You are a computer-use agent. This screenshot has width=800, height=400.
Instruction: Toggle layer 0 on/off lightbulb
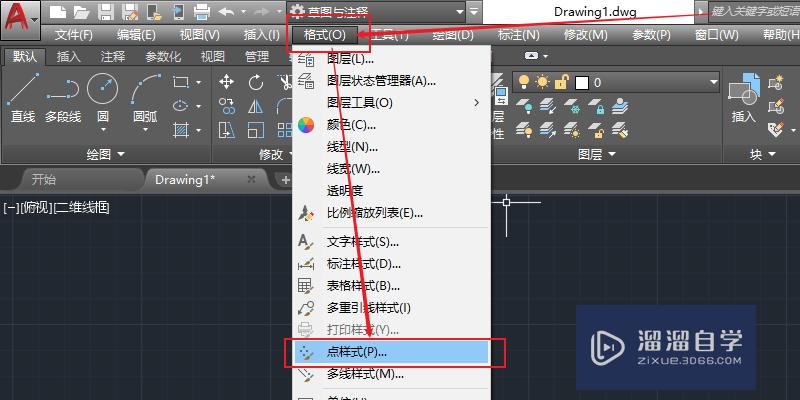523,82
